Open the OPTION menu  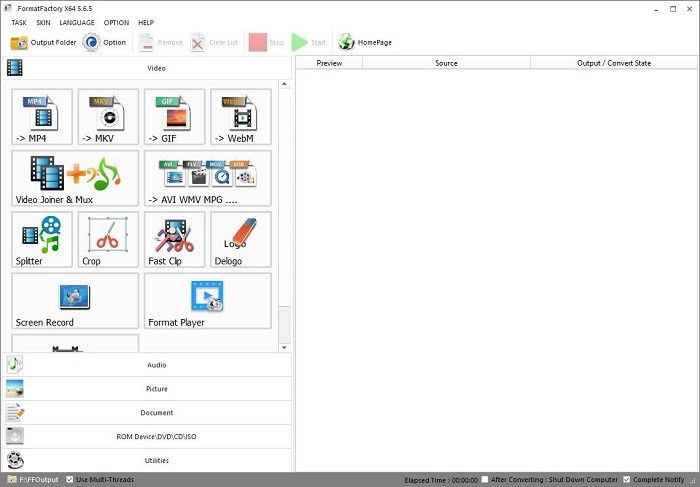pyautogui.click(x=117, y=23)
